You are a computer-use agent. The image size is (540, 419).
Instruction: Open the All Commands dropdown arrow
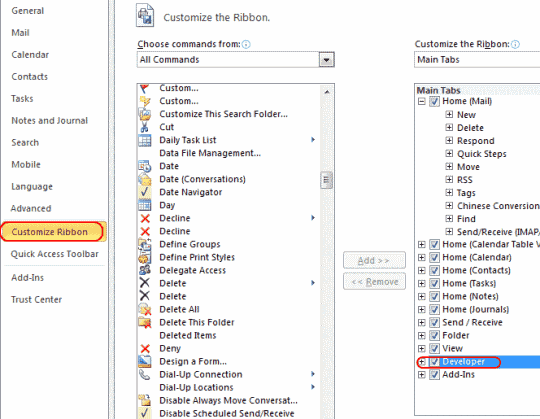point(326,60)
